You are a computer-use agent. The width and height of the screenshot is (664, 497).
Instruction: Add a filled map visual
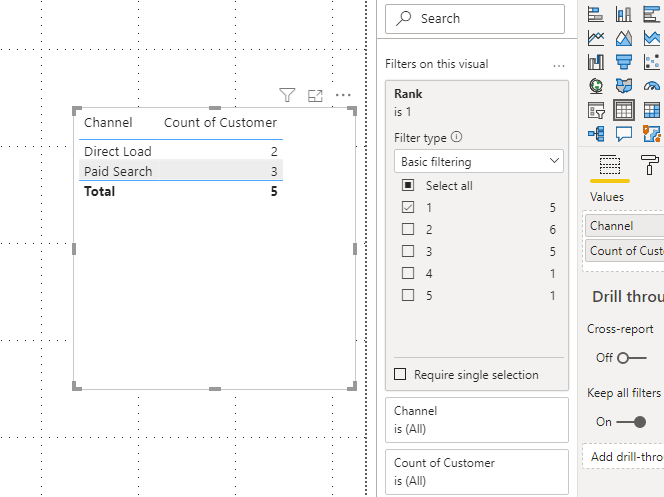(624, 86)
